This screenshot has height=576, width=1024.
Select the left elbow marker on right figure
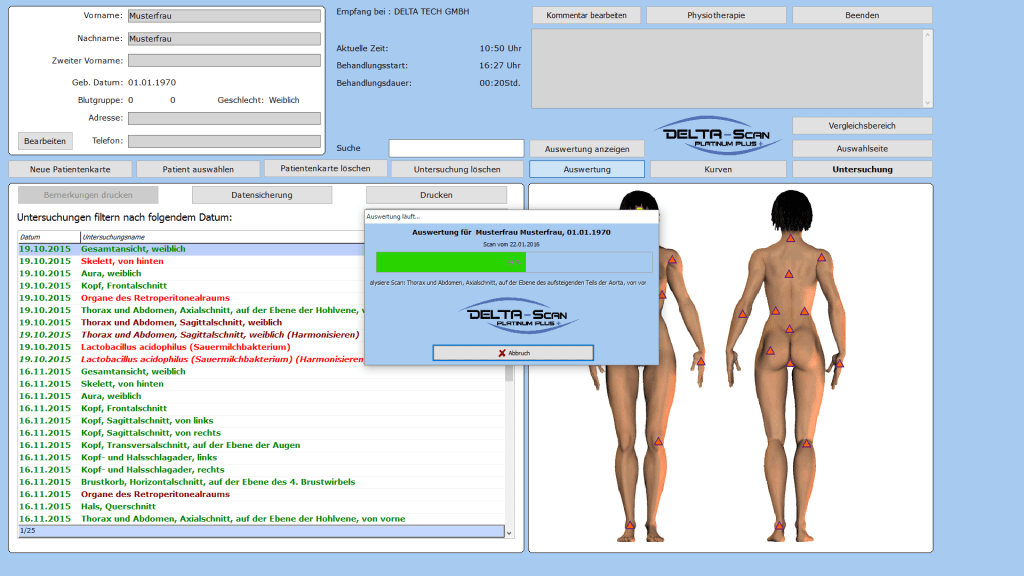pyautogui.click(x=742, y=314)
